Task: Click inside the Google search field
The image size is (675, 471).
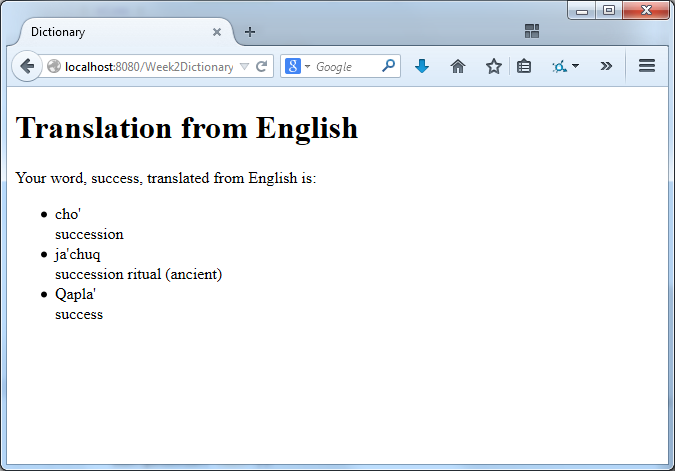Action: 346,67
